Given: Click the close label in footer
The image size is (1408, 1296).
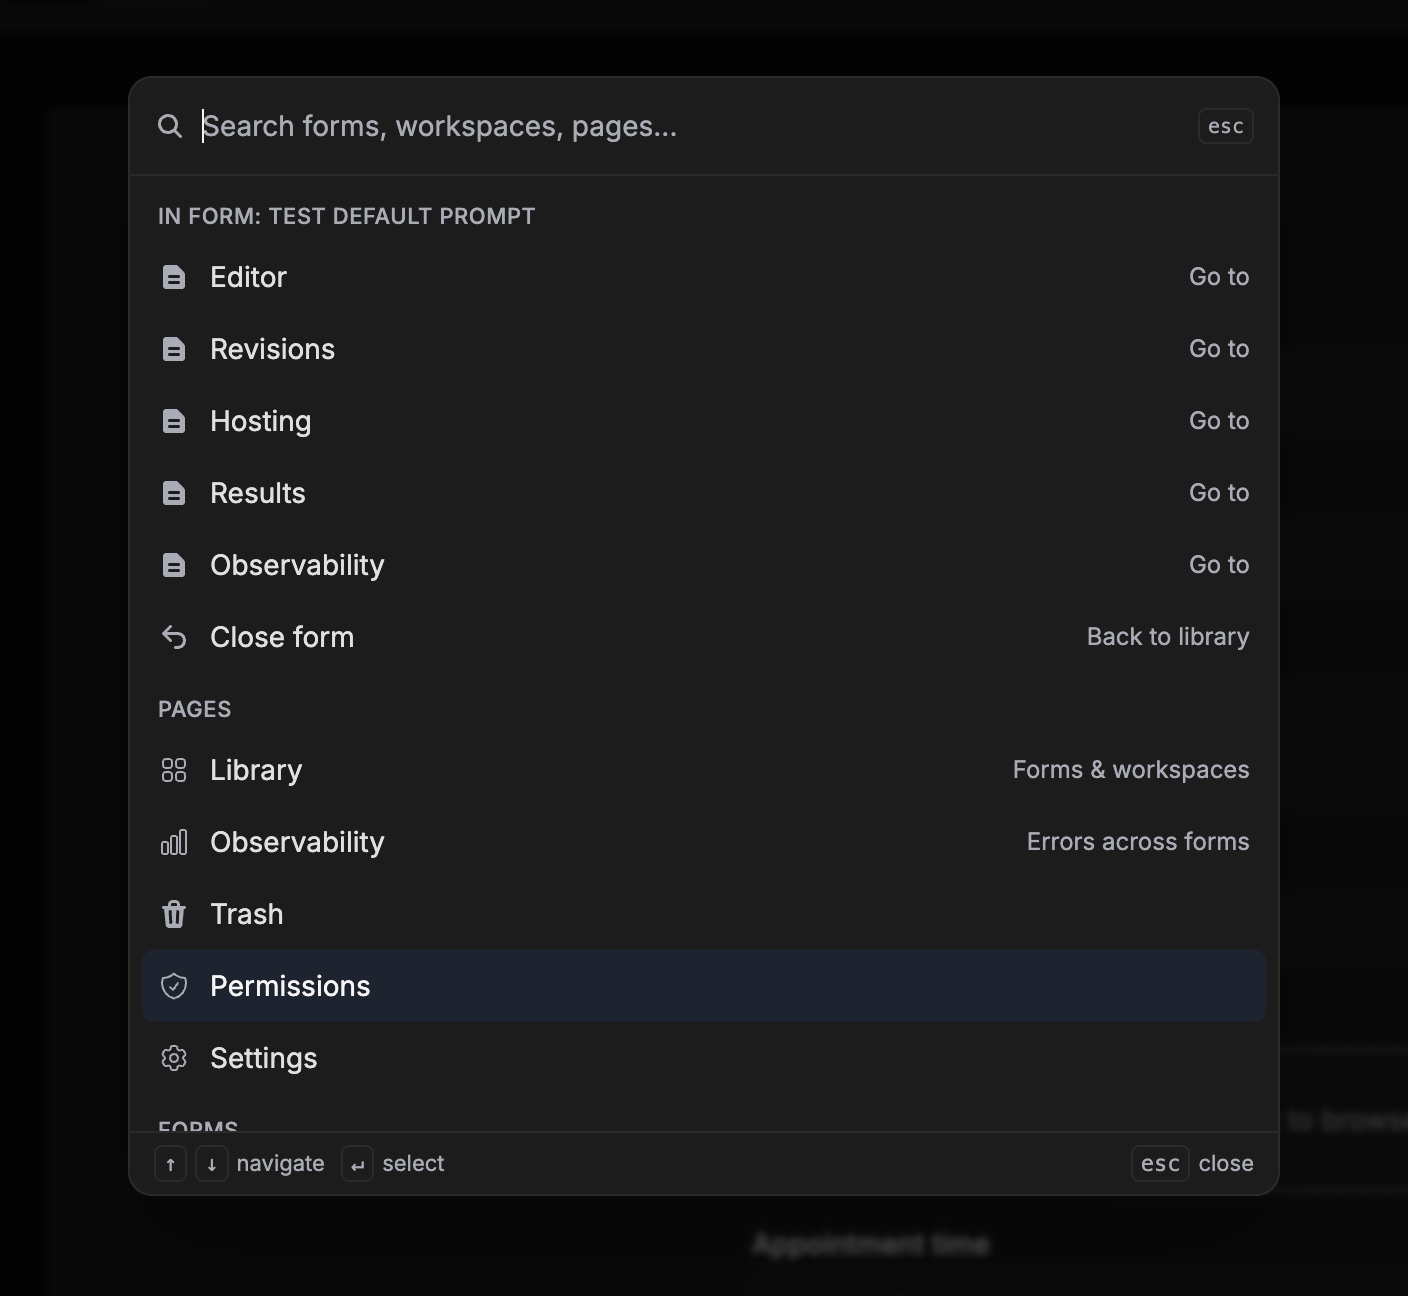Looking at the screenshot, I should [x=1226, y=1164].
